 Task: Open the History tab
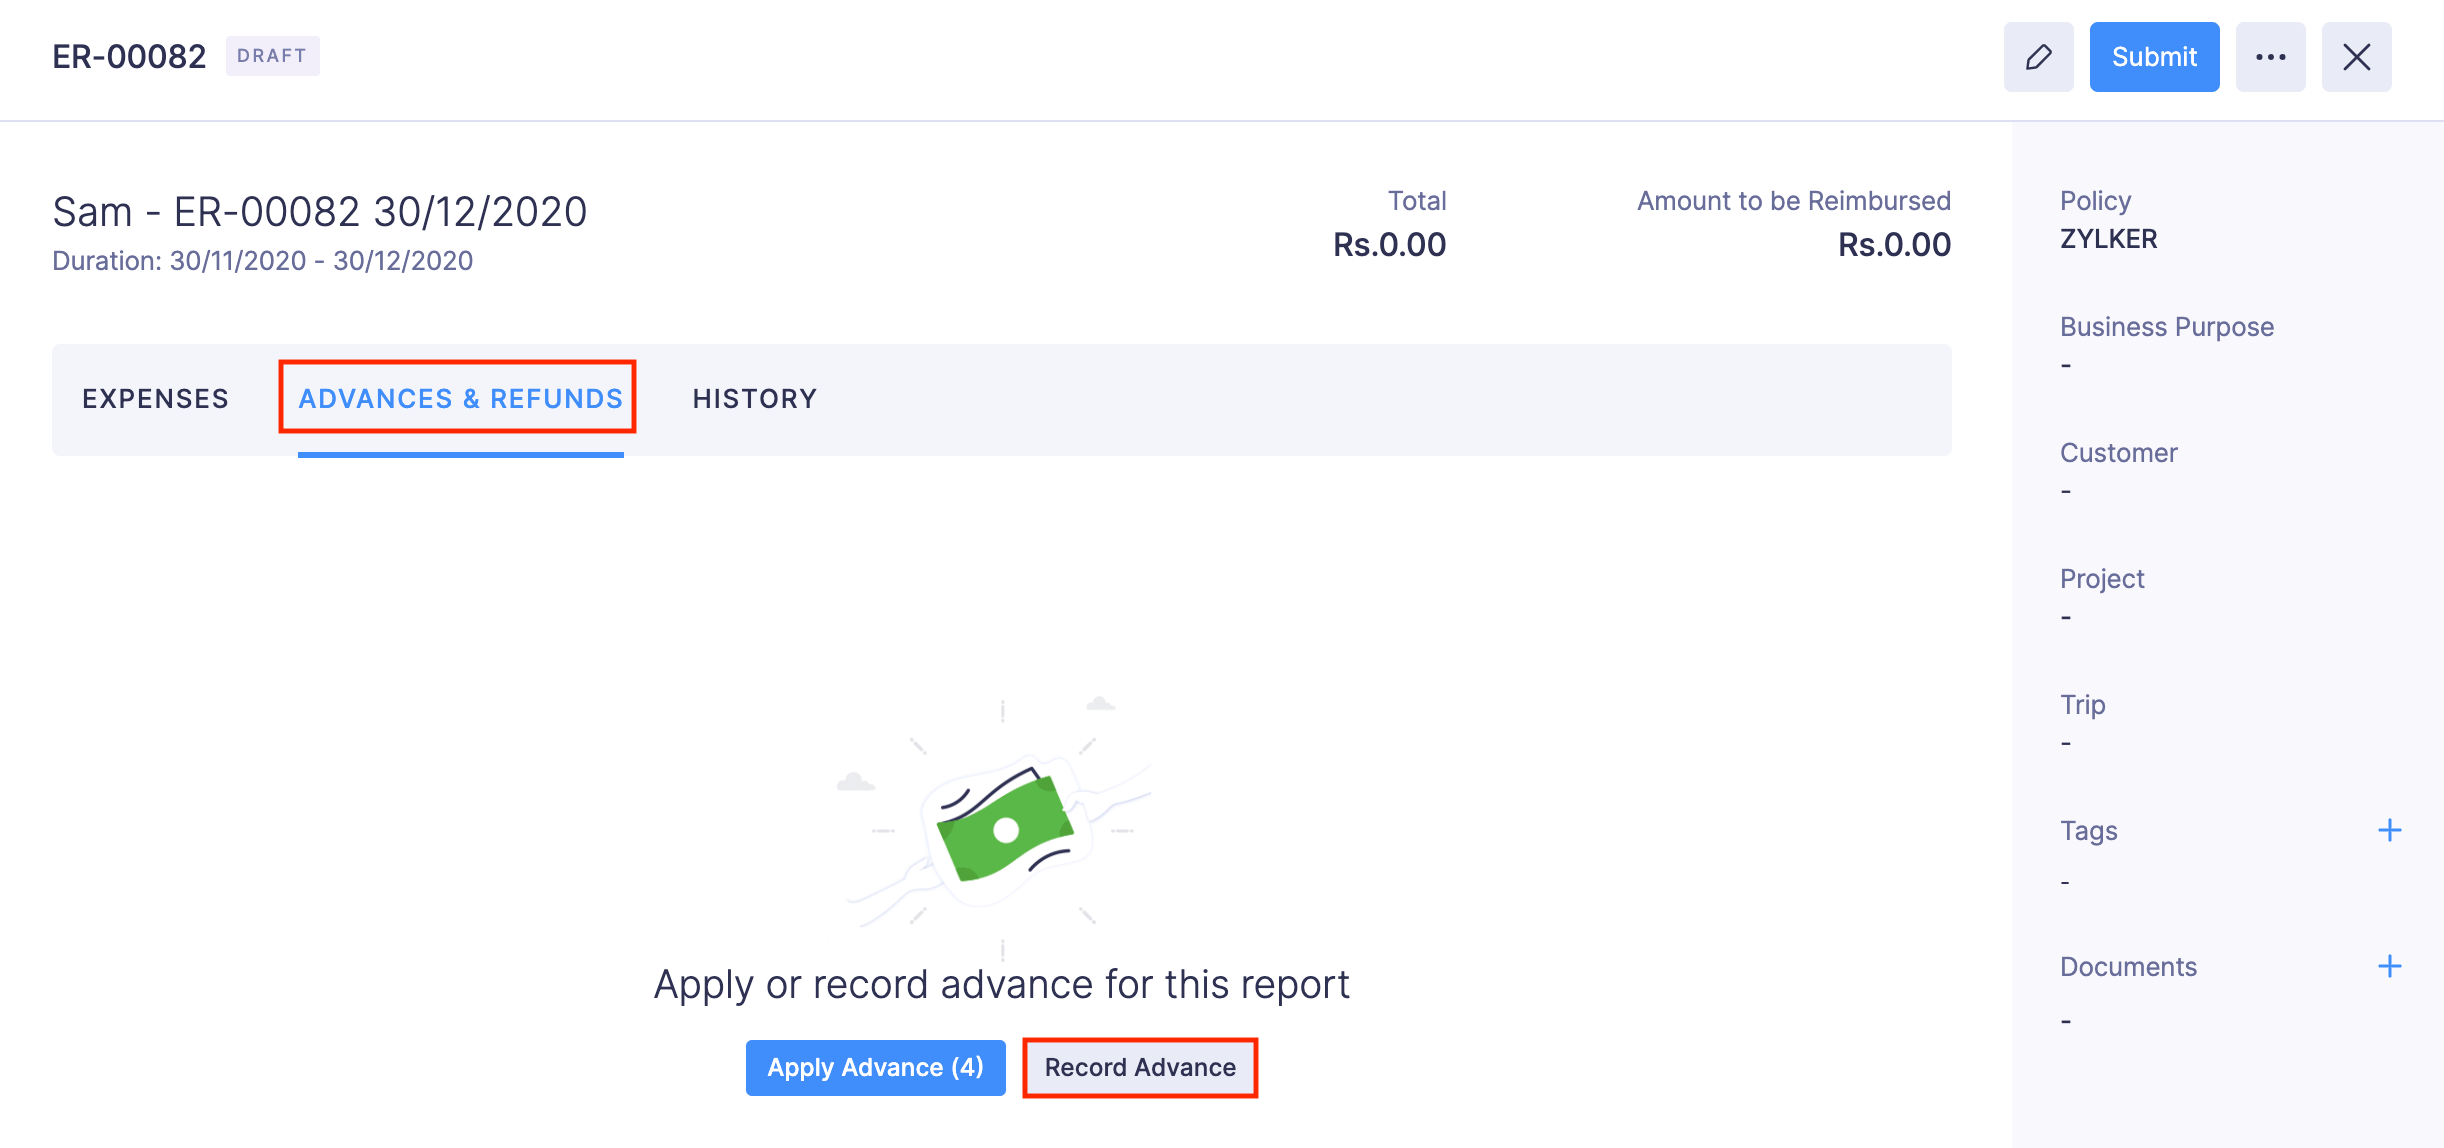coord(755,399)
